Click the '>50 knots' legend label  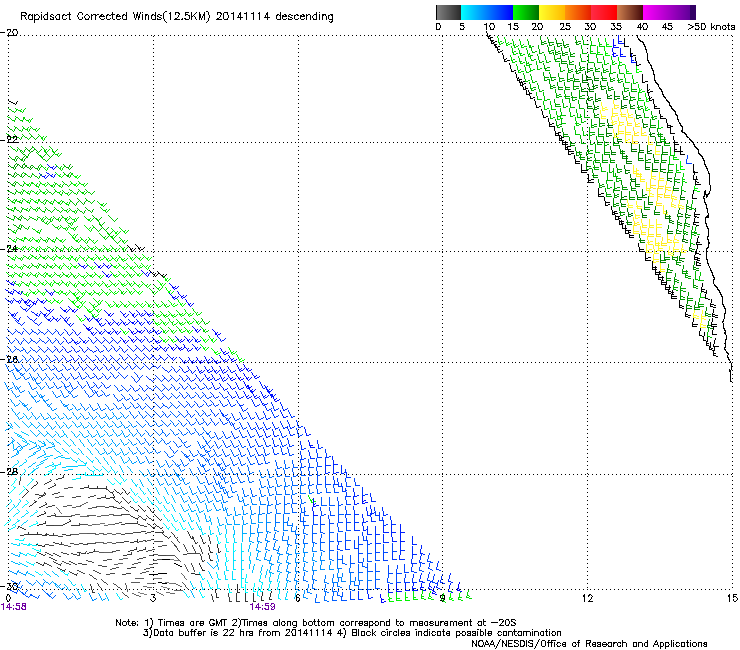point(711,27)
